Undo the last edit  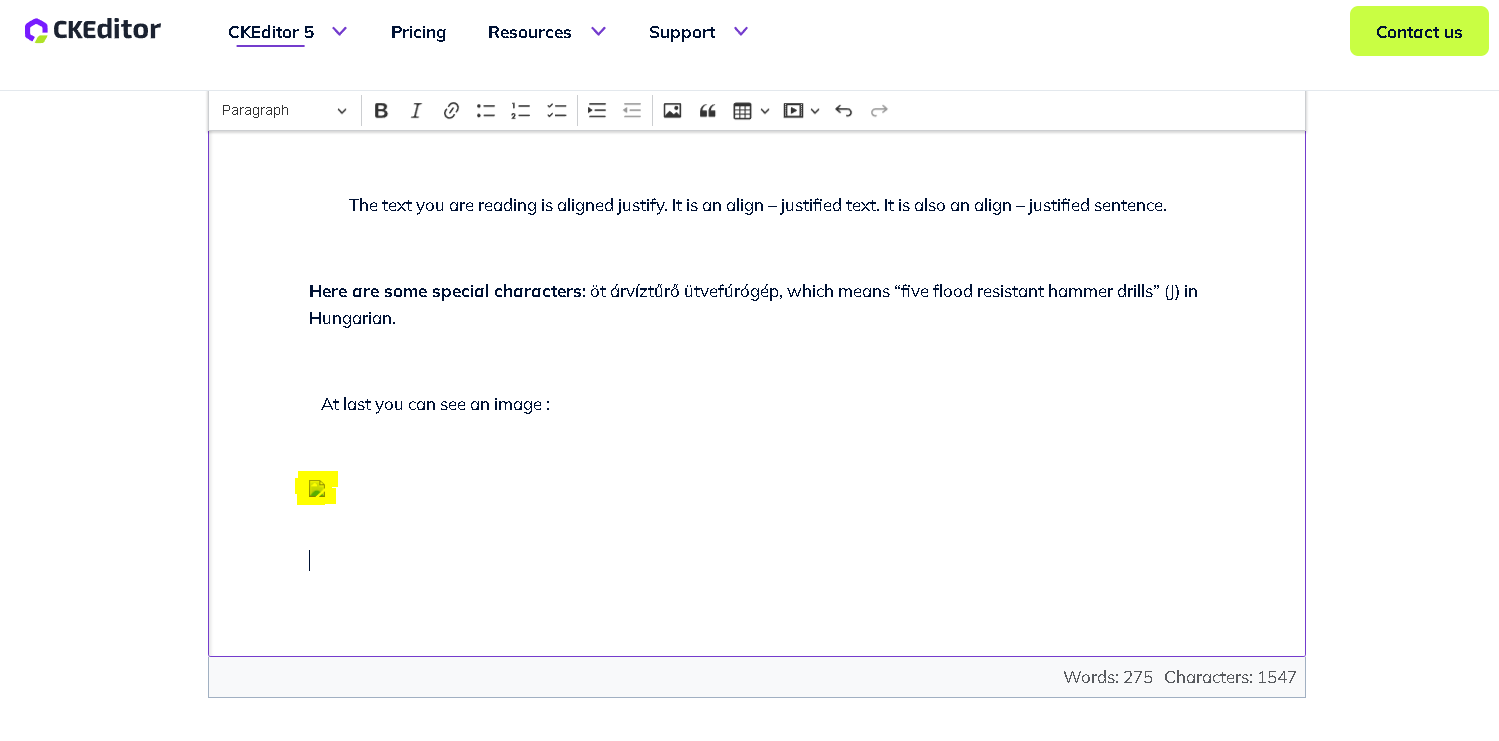(843, 110)
